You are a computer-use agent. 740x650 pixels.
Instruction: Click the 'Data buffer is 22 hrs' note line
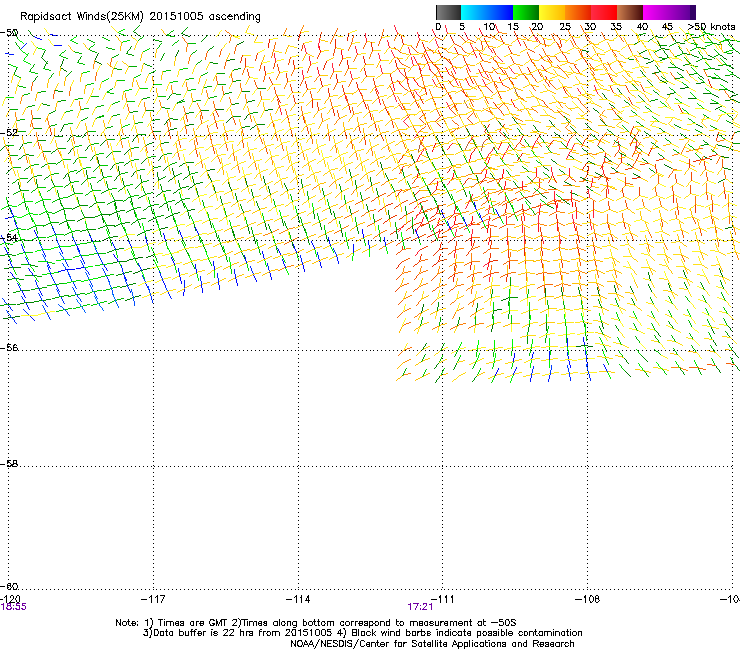click(362, 633)
